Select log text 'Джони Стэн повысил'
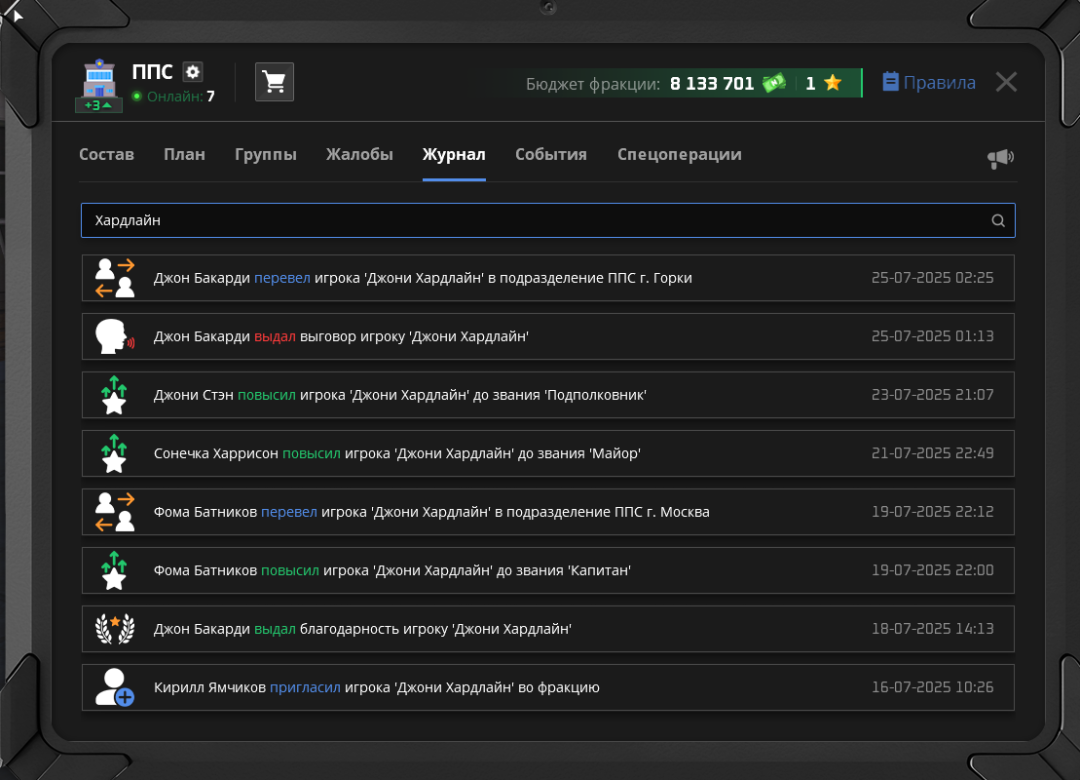The height and width of the screenshot is (780, 1080). [225, 395]
